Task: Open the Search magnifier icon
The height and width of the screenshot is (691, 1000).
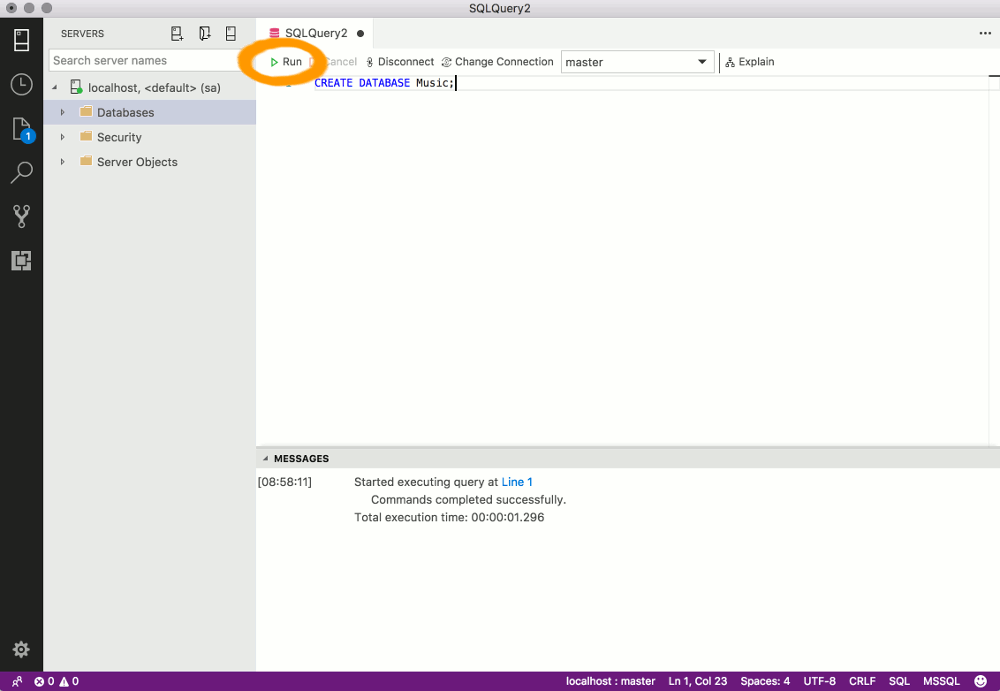Action: coord(21,172)
